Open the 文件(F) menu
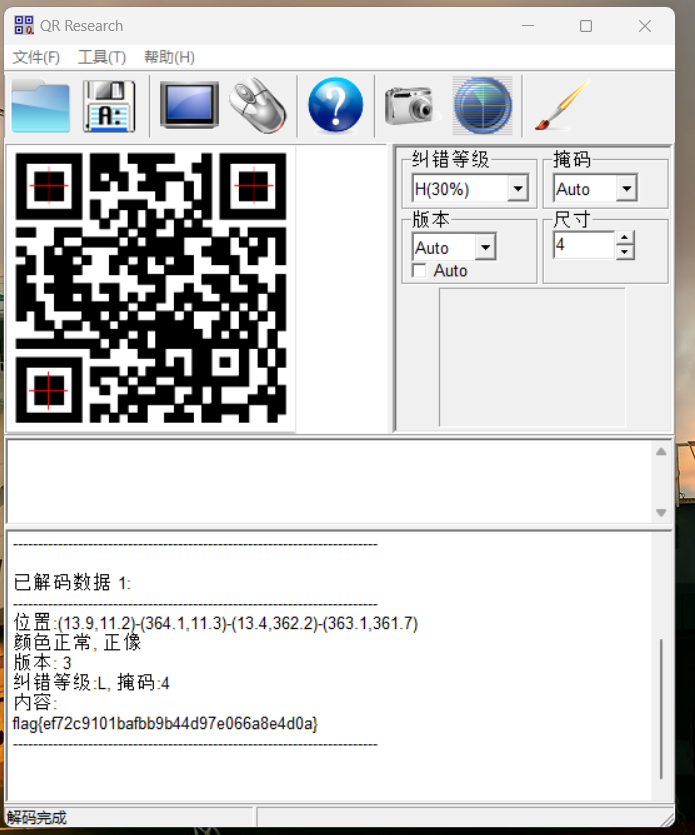Screen dimensions: 695x835 [x=36, y=57]
